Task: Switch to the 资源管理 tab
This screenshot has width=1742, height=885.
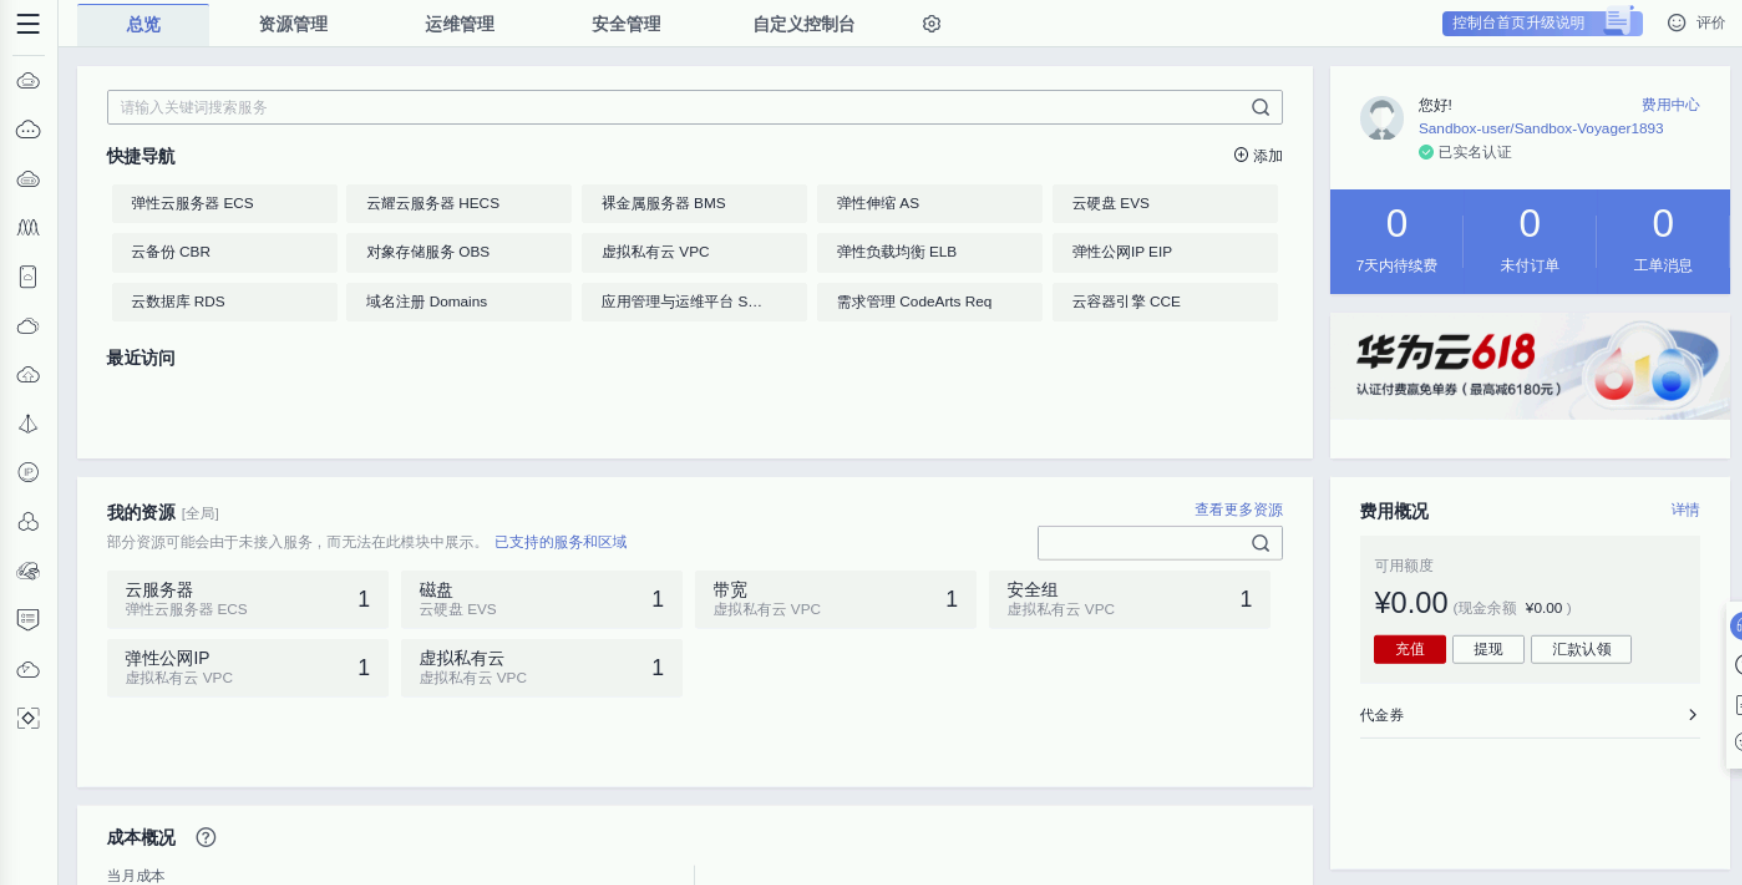Action: (x=293, y=24)
